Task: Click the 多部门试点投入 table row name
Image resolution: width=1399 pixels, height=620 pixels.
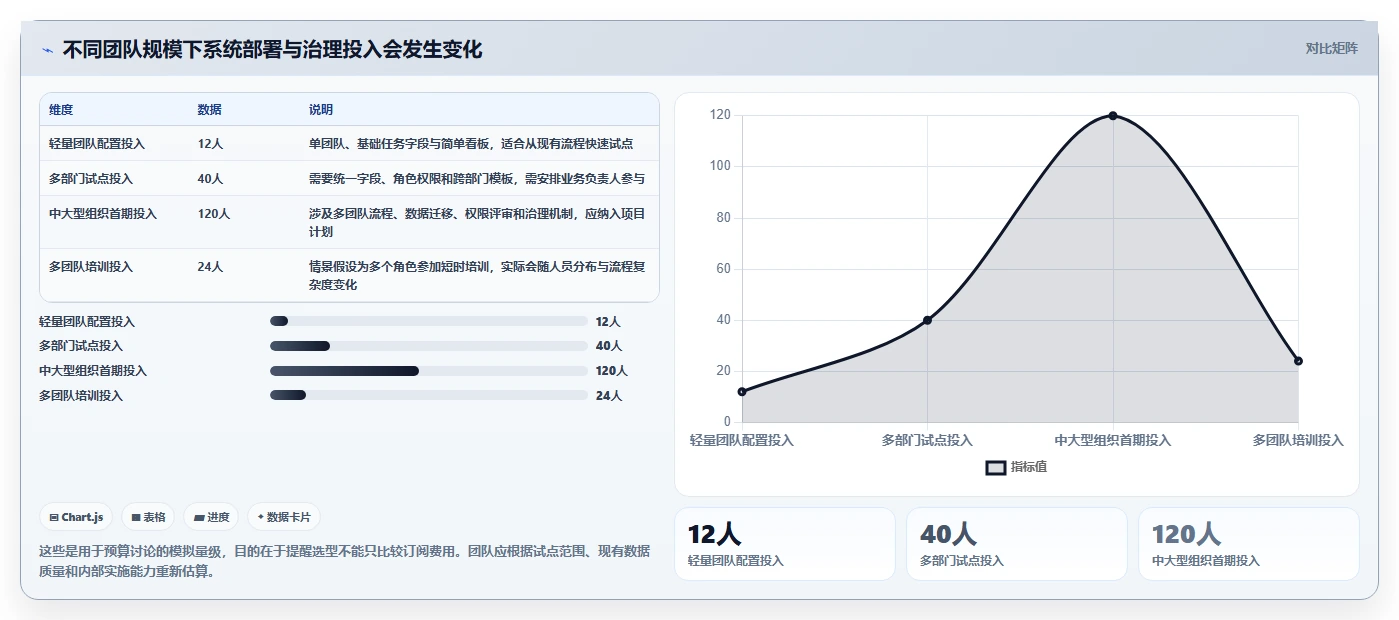Action: coord(91,179)
